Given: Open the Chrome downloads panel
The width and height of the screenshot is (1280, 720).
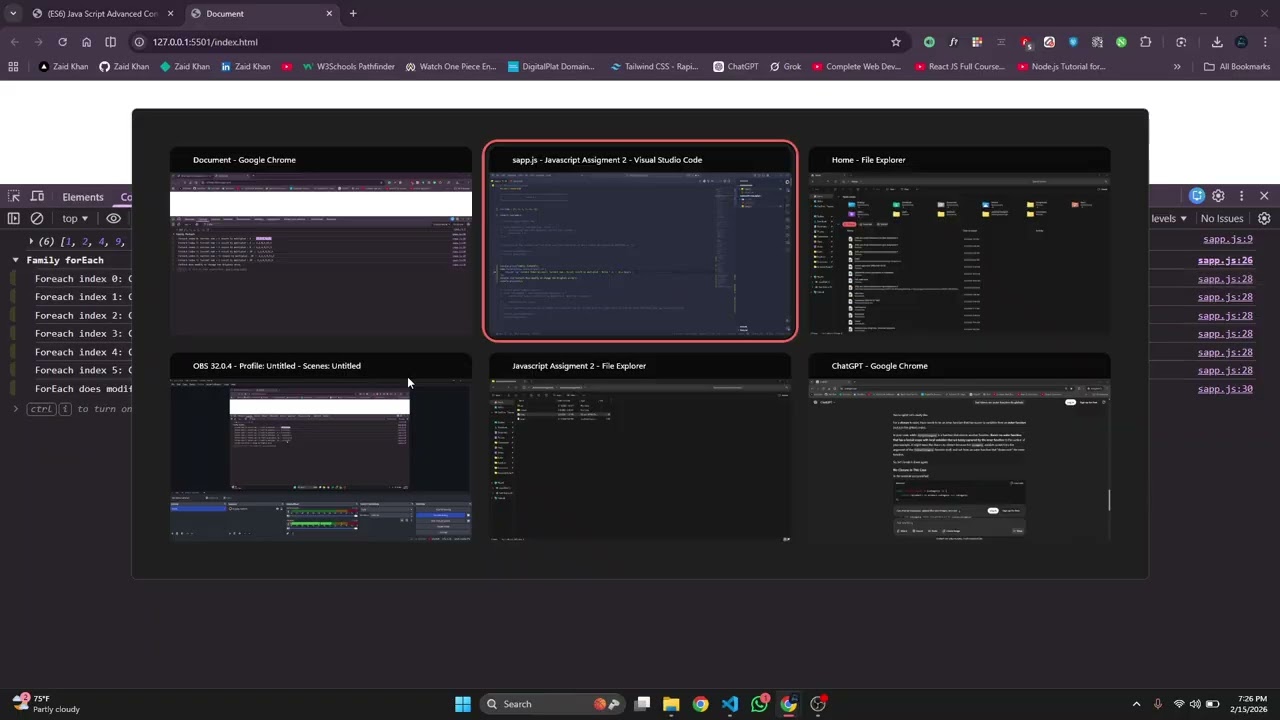Looking at the screenshot, I should click(x=1217, y=42).
